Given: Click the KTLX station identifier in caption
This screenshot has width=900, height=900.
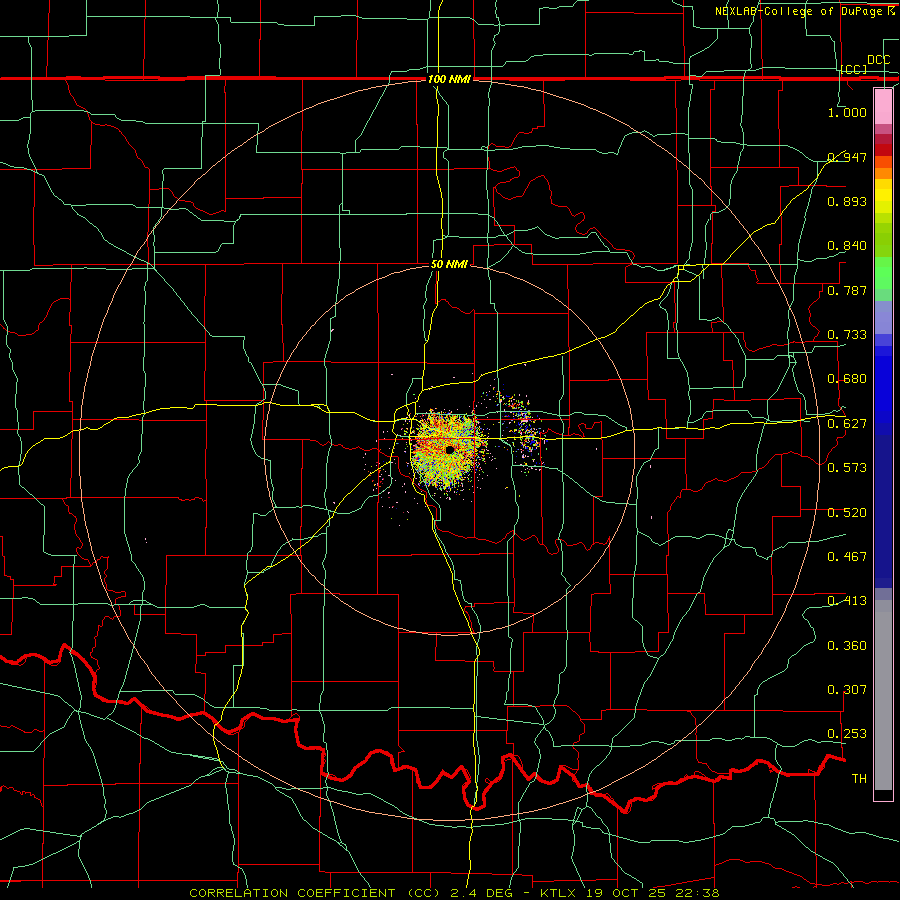Looking at the screenshot, I should click(558, 893).
